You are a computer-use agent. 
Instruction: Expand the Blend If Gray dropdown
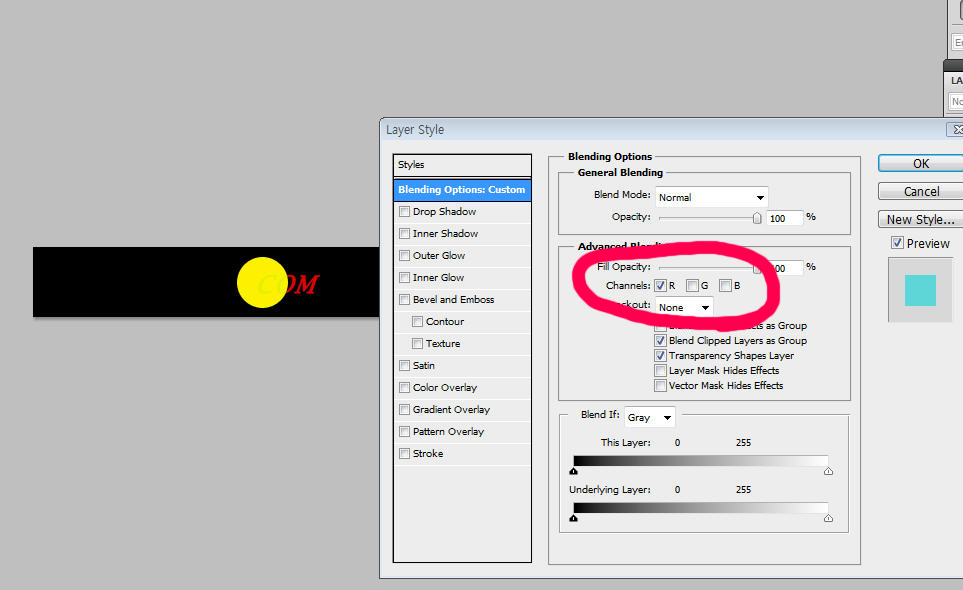(650, 417)
